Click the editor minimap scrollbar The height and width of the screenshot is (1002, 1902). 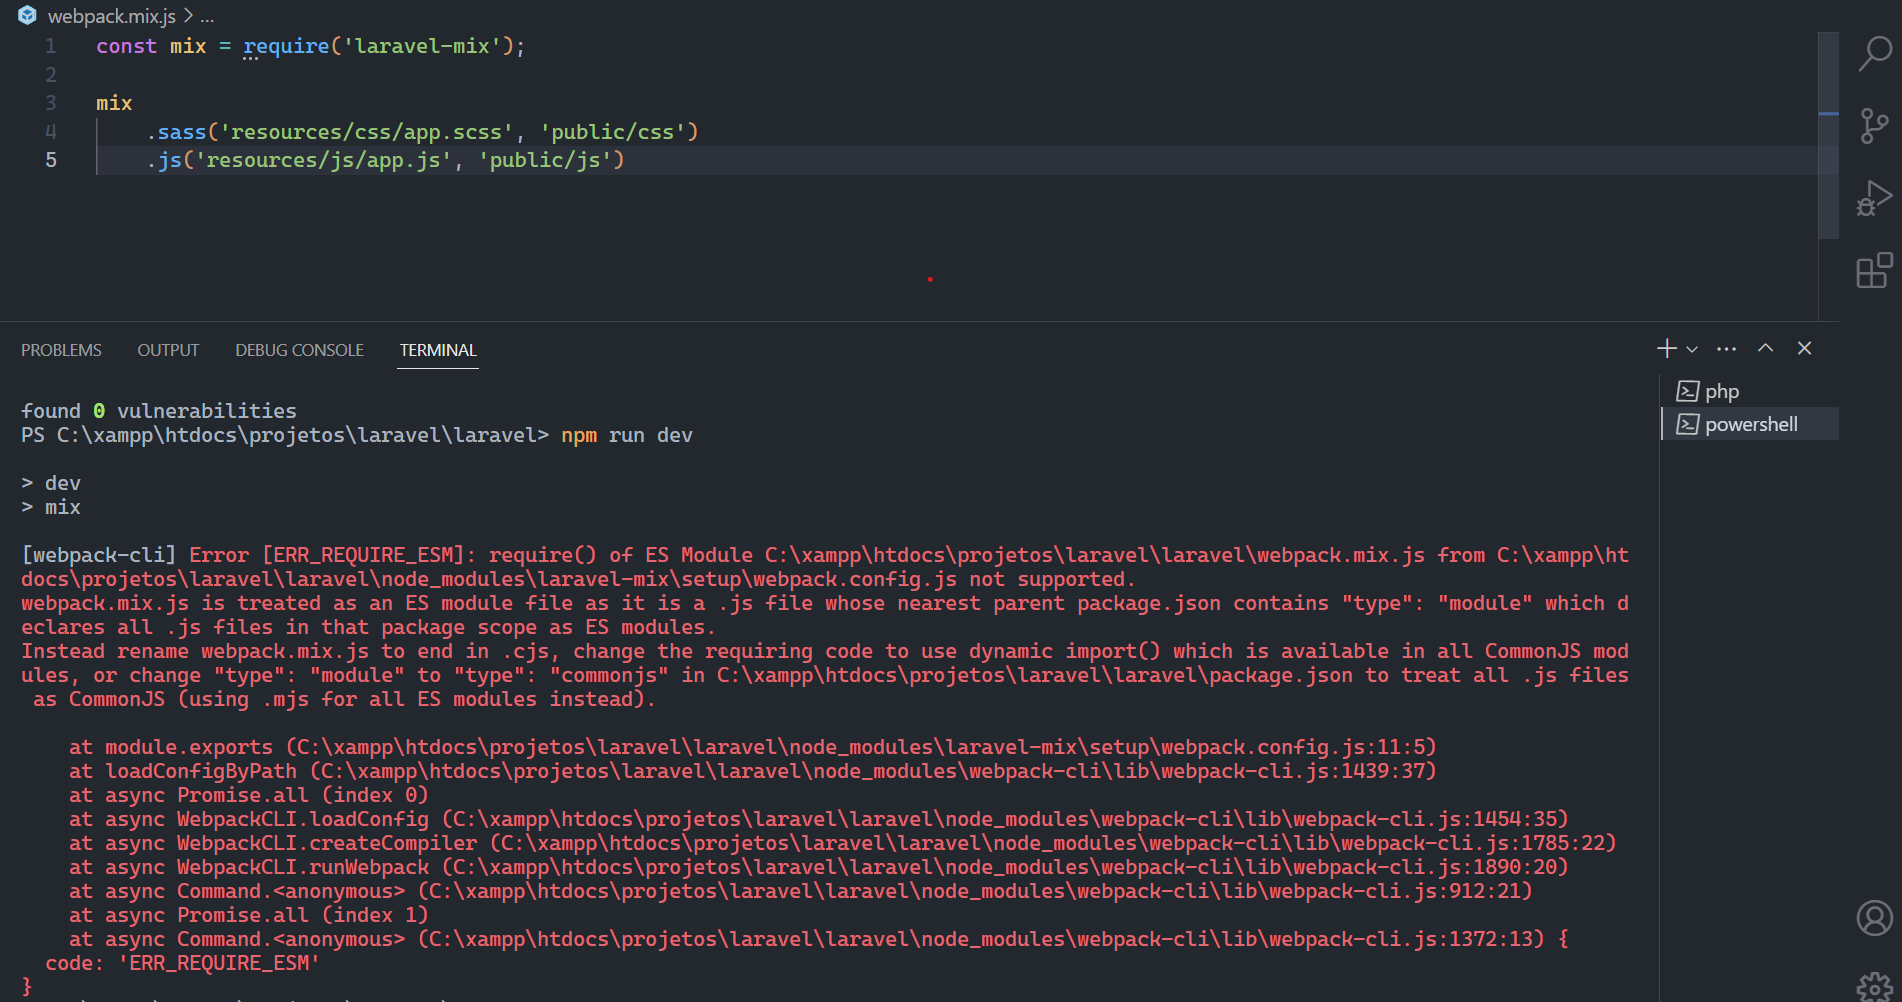(1828, 135)
